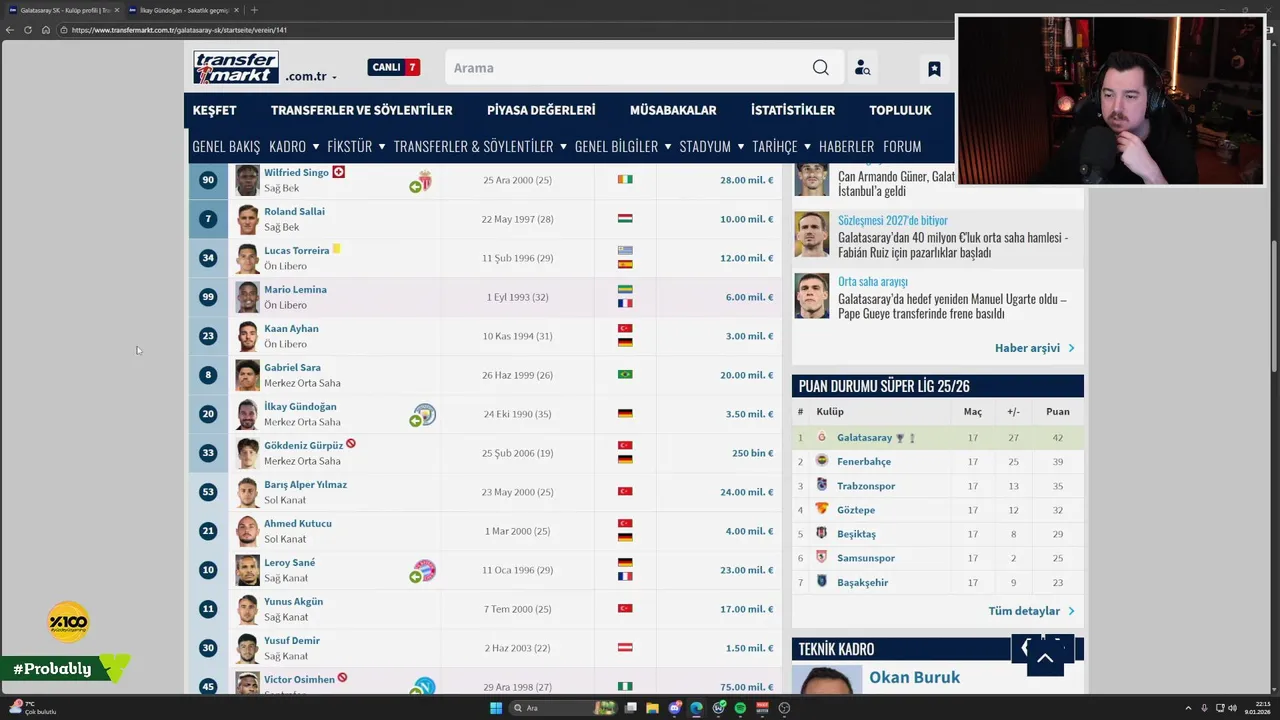Open the Tüm detaylar link
Image resolution: width=1280 pixels, height=720 pixels.
[1031, 611]
